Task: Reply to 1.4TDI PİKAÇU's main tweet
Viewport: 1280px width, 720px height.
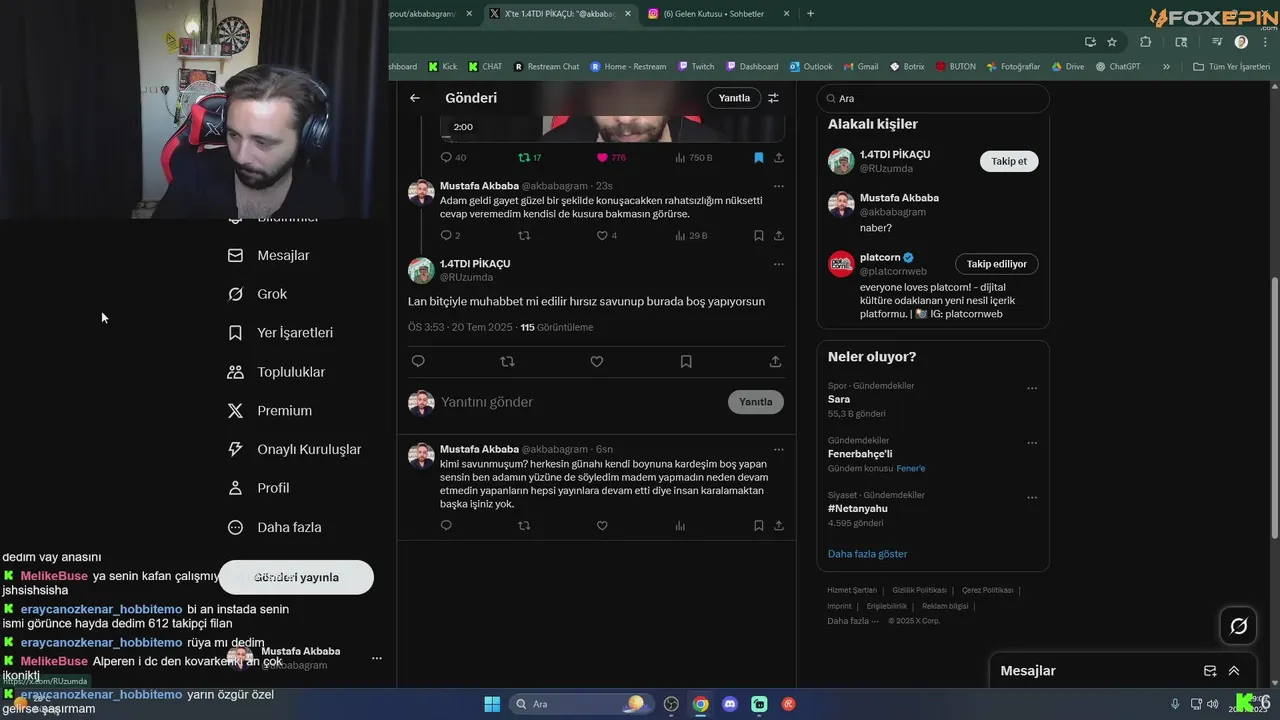Action: pyautogui.click(x=418, y=361)
